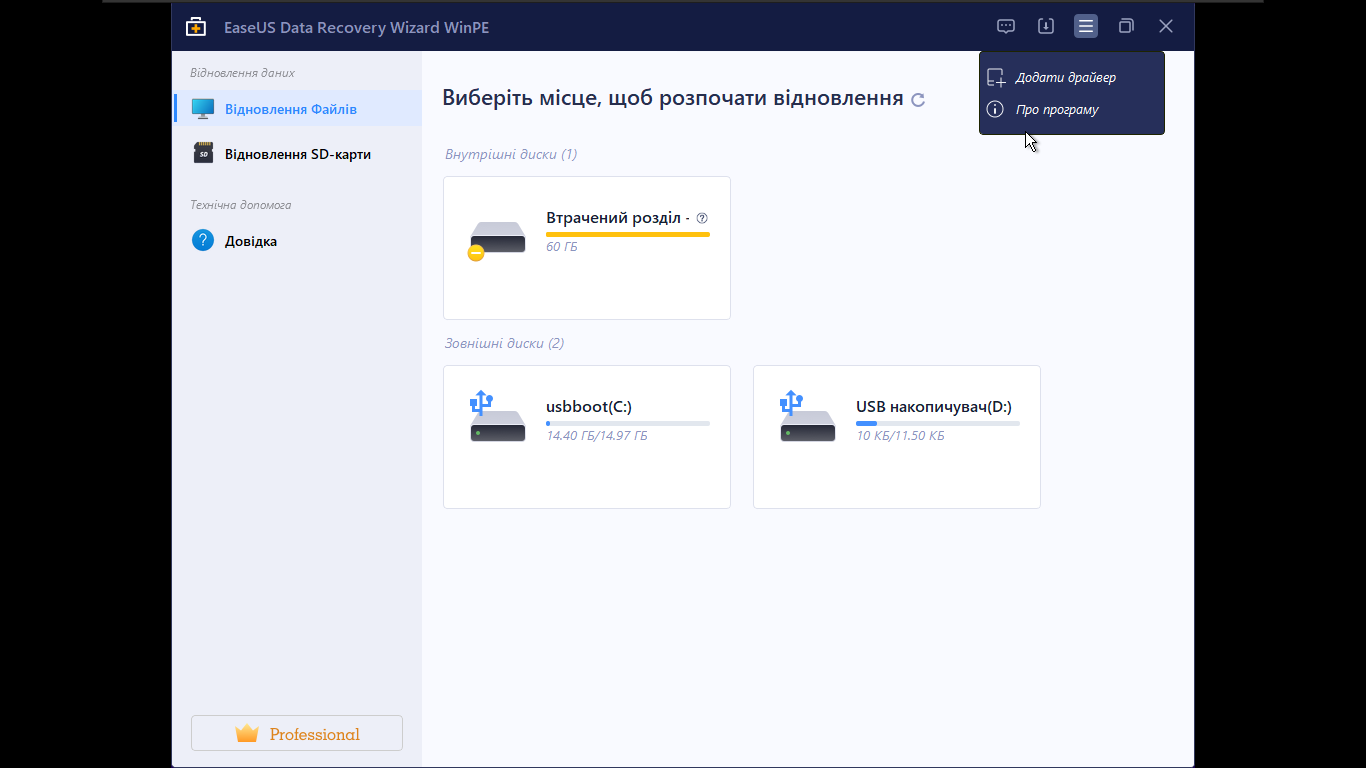Click the monitor icon for Відновлення Файлів
This screenshot has width=1366, height=768.
click(203, 109)
